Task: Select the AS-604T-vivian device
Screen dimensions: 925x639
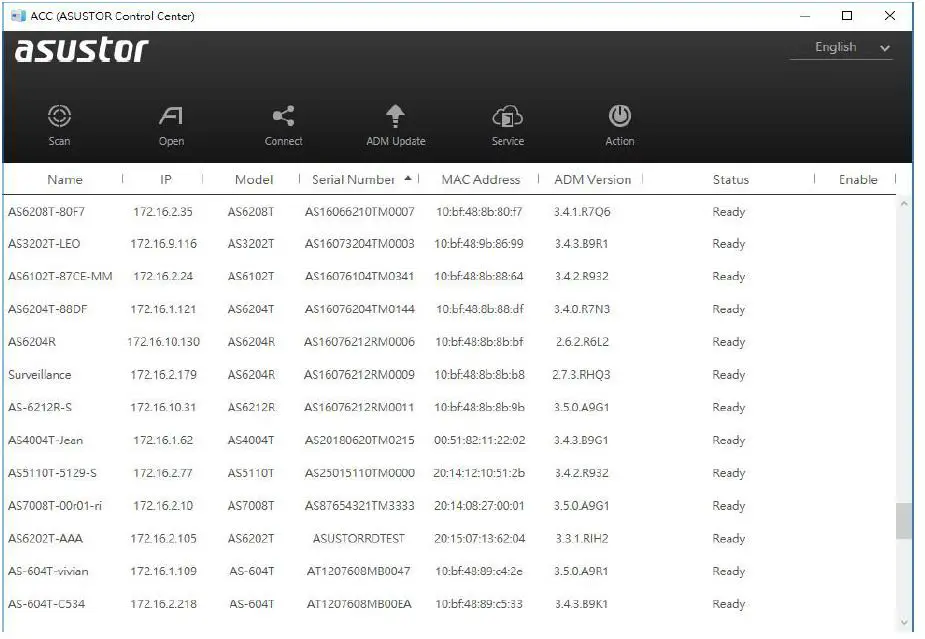Action: [x=450, y=571]
